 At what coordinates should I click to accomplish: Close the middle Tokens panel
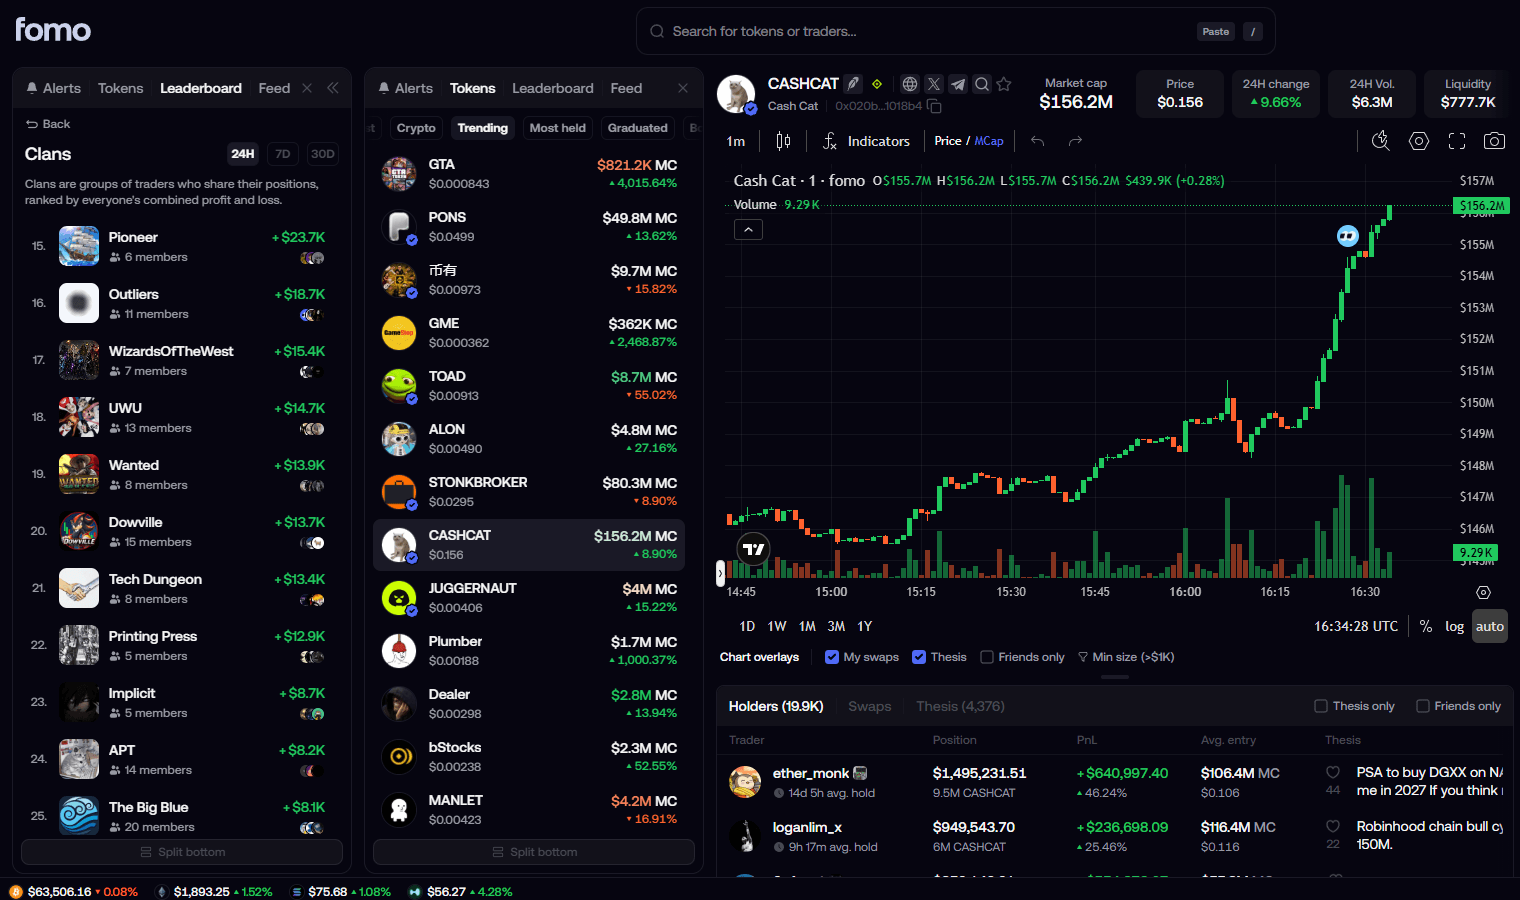[x=683, y=88]
